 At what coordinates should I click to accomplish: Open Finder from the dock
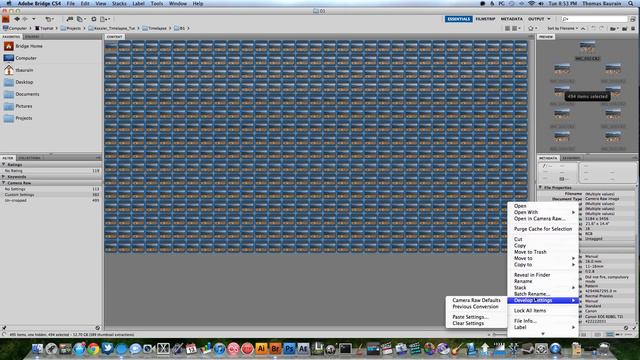(38, 349)
